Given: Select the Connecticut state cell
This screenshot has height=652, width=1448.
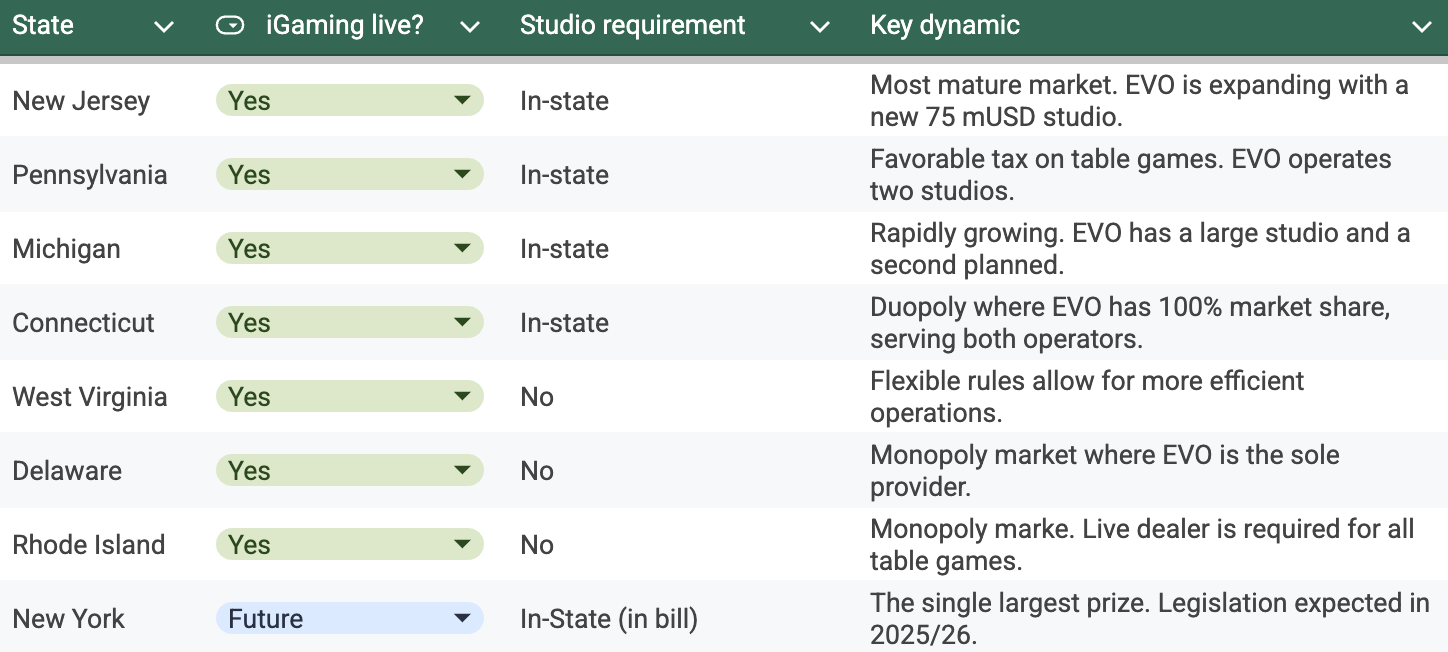Looking at the screenshot, I should (x=100, y=323).
